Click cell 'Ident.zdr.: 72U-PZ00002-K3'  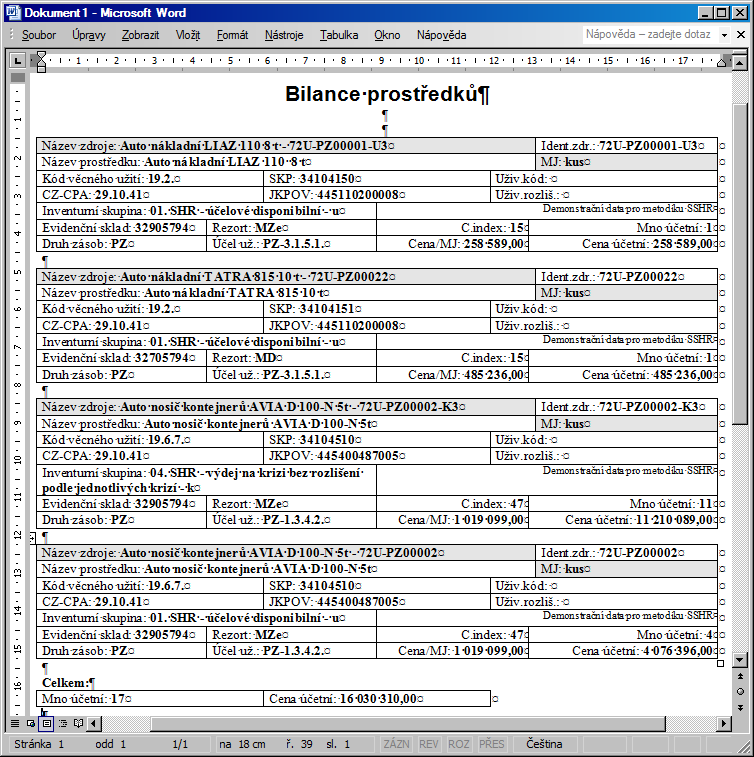[x=626, y=407]
